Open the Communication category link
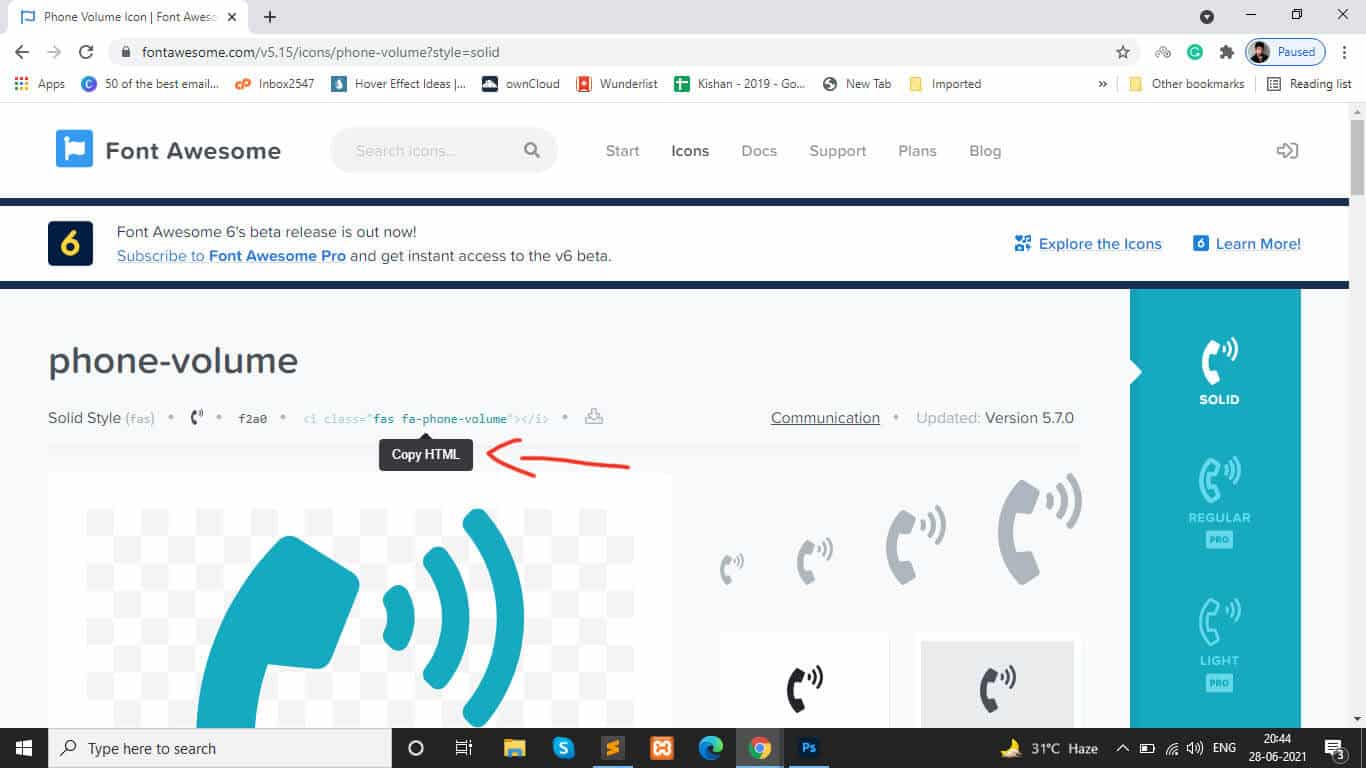This screenshot has width=1366, height=768. tap(825, 417)
